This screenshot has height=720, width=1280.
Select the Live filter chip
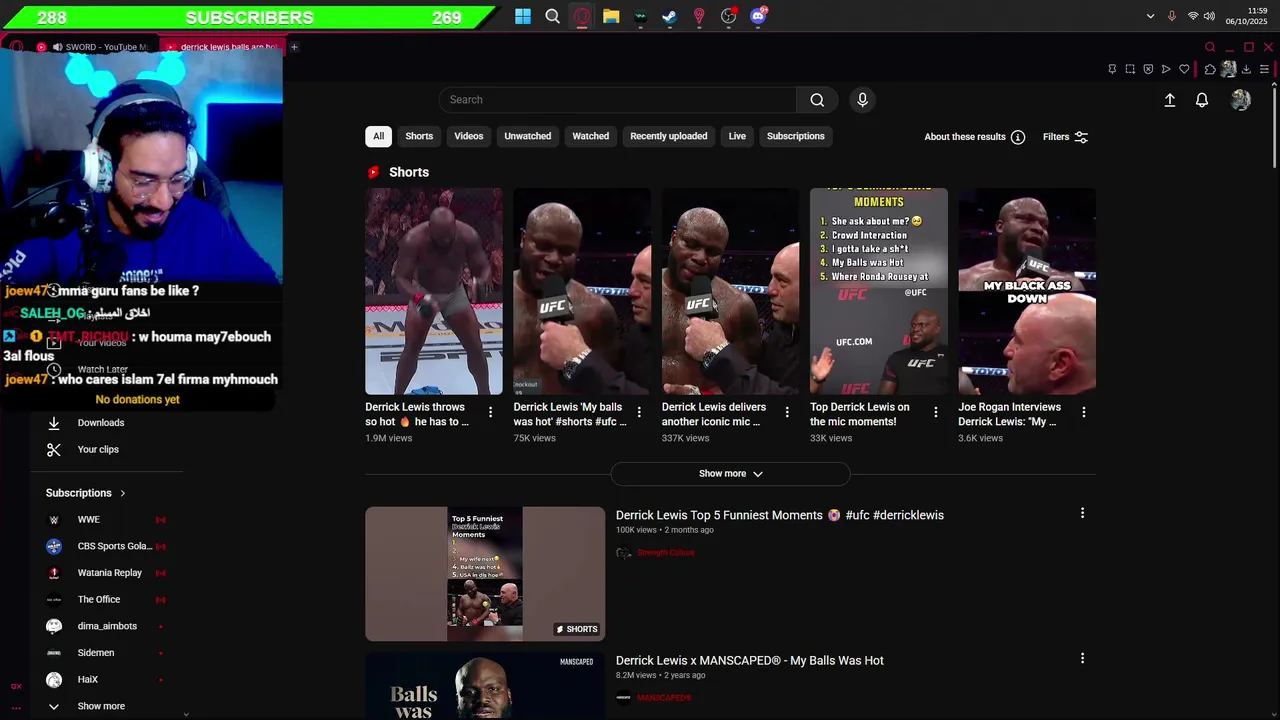737,136
